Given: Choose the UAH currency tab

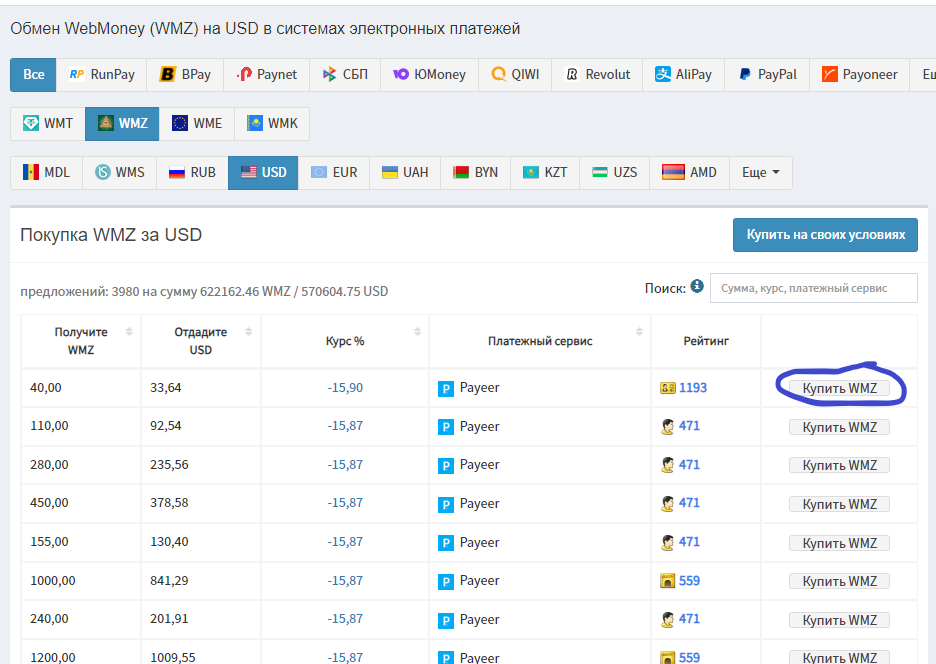Looking at the screenshot, I should 405,173.
